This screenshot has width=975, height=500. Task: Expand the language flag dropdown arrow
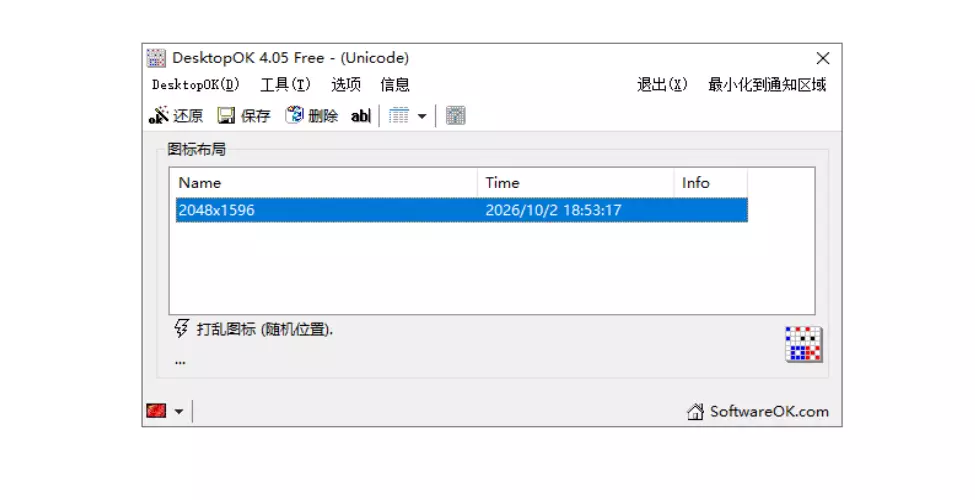tap(179, 411)
